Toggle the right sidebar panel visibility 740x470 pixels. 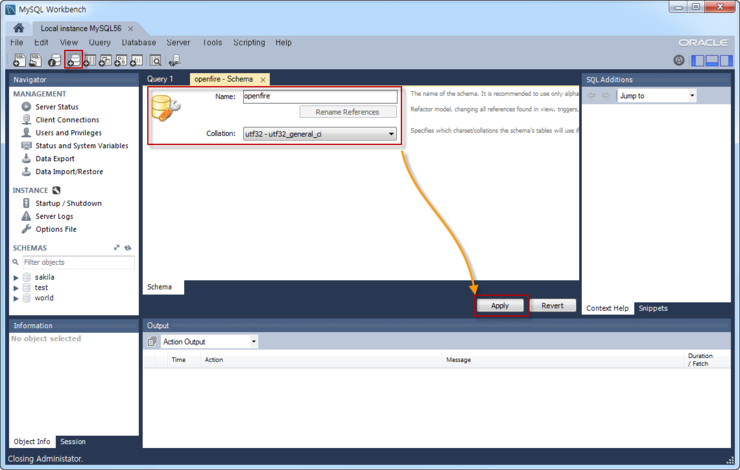click(x=726, y=60)
